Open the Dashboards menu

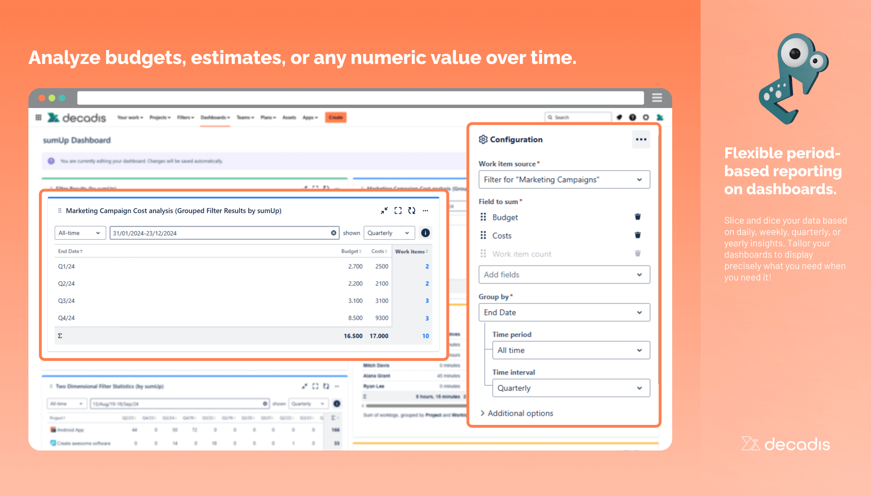[x=215, y=117]
